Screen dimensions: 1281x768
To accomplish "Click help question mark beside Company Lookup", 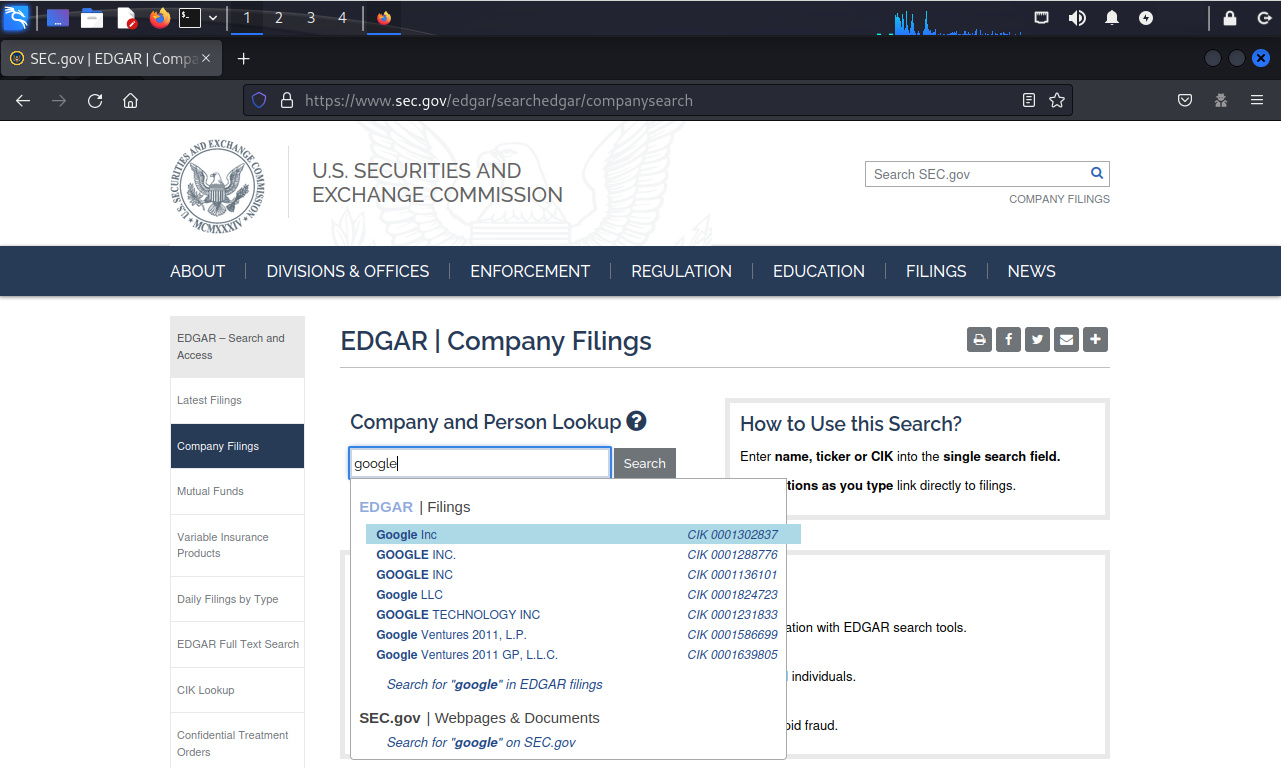I will [636, 422].
